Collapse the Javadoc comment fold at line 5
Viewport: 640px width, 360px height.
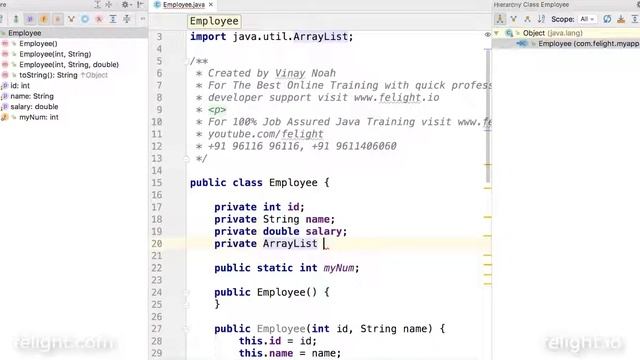point(187,61)
